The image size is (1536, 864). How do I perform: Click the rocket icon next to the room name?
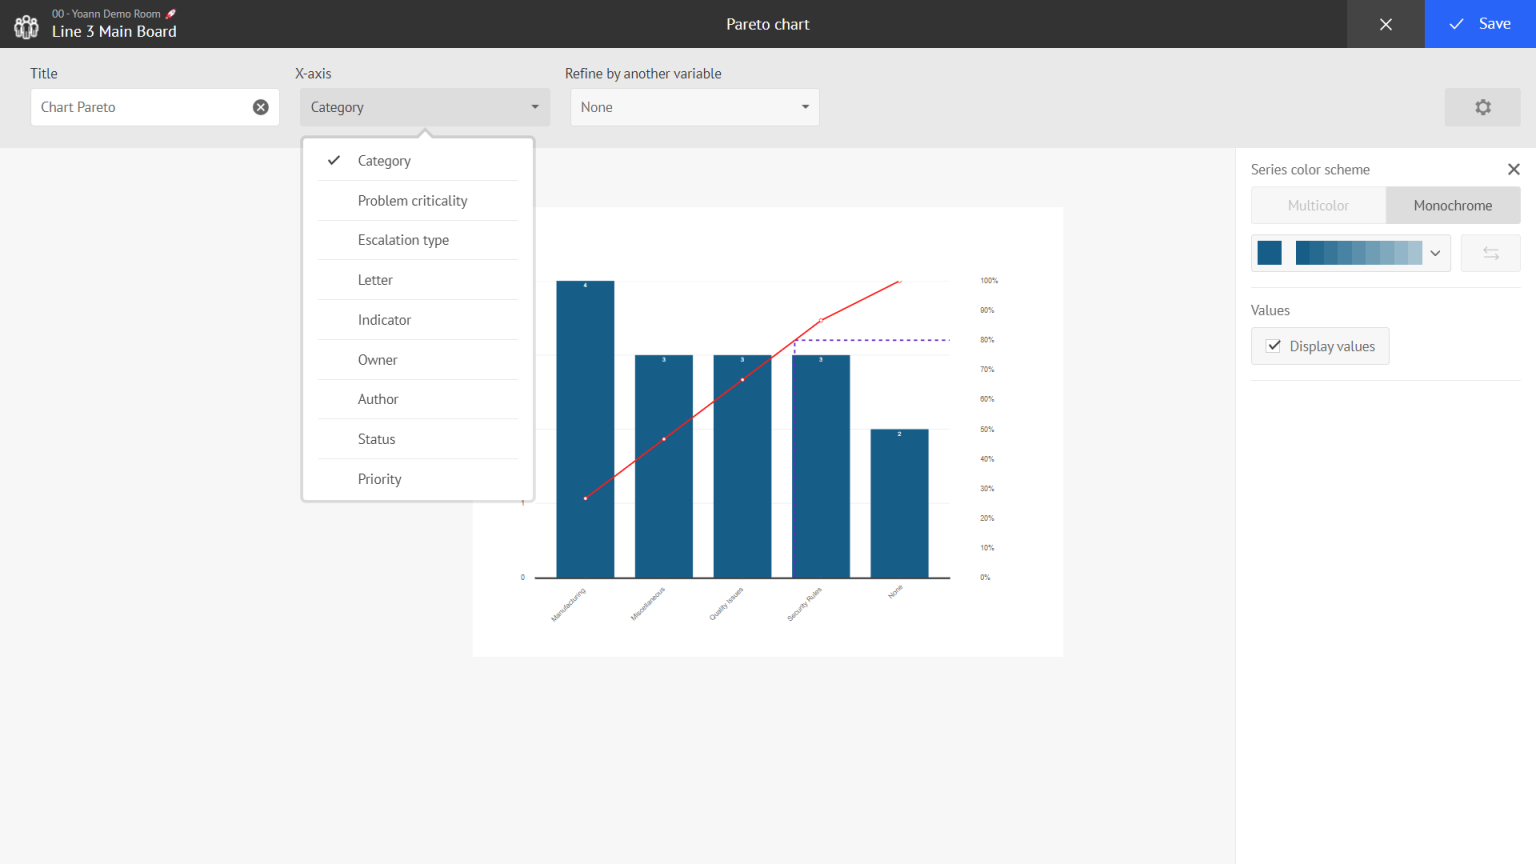(x=168, y=13)
